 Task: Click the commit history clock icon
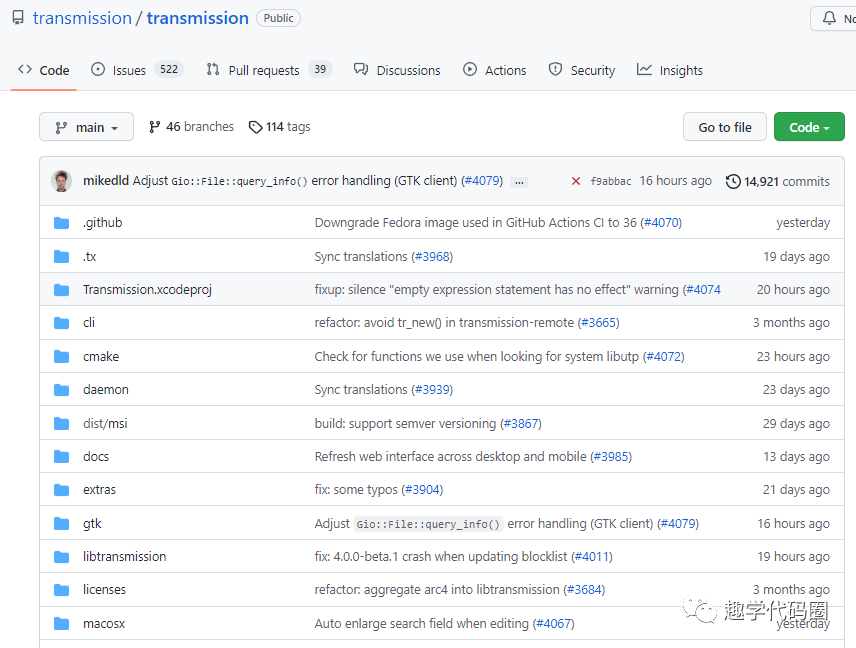pyautogui.click(x=733, y=181)
